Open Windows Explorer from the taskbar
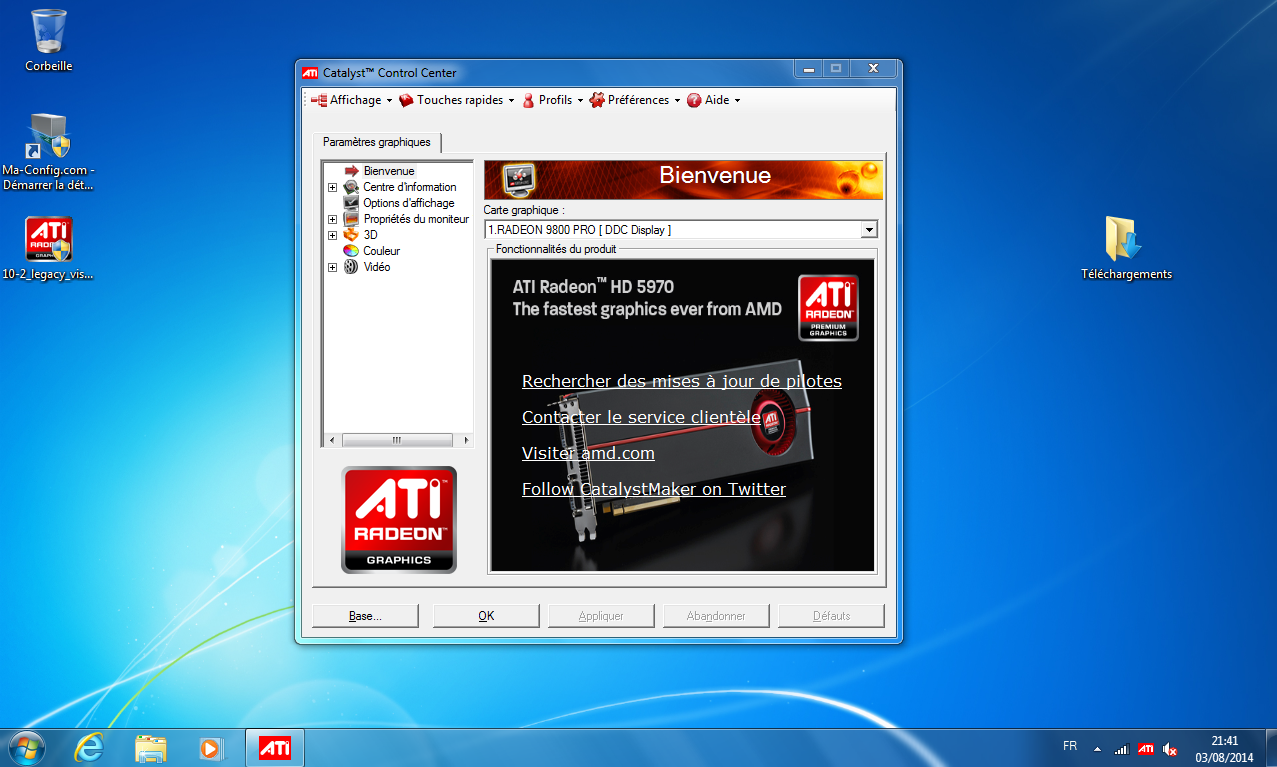 pyautogui.click(x=150, y=748)
